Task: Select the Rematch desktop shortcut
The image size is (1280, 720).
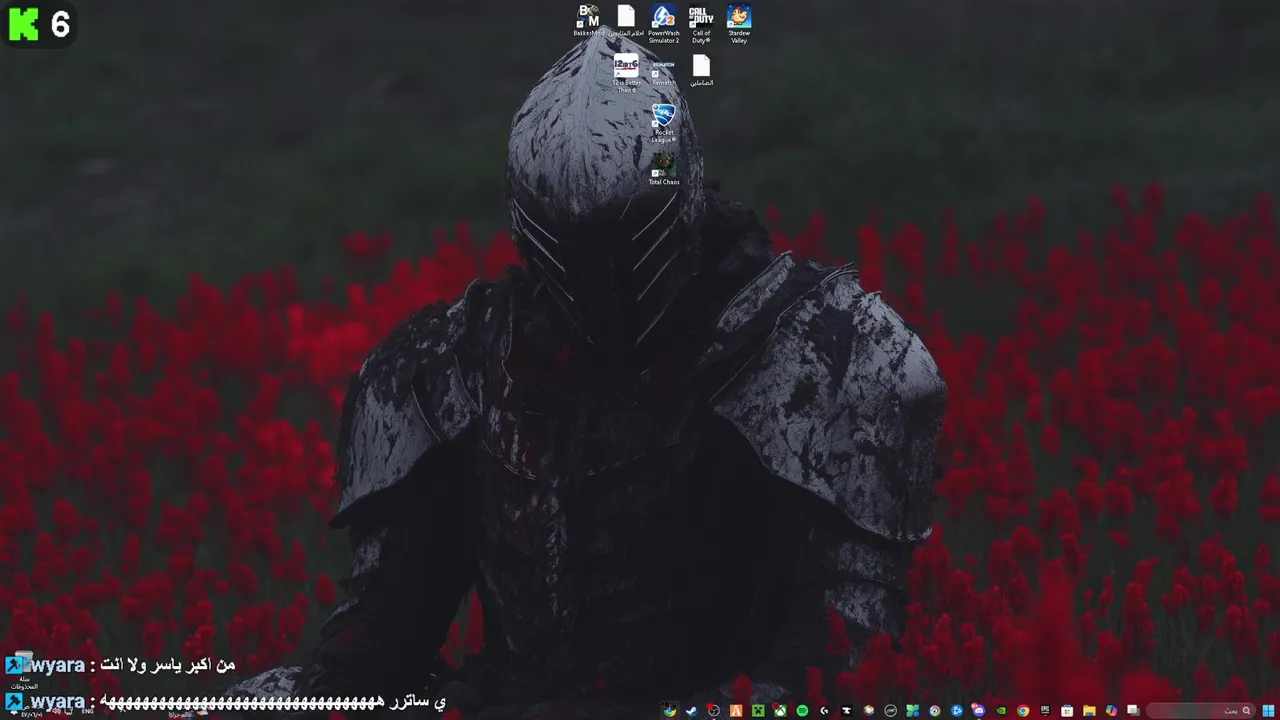Action: click(663, 71)
